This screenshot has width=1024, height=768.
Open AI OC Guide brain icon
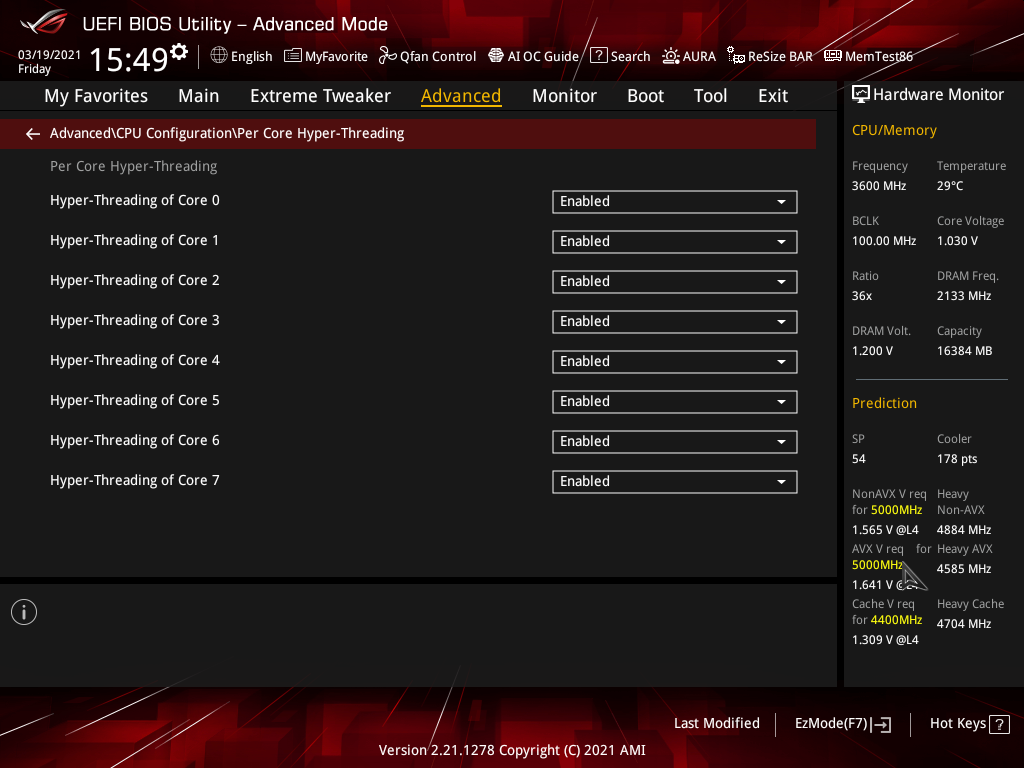tap(496, 56)
